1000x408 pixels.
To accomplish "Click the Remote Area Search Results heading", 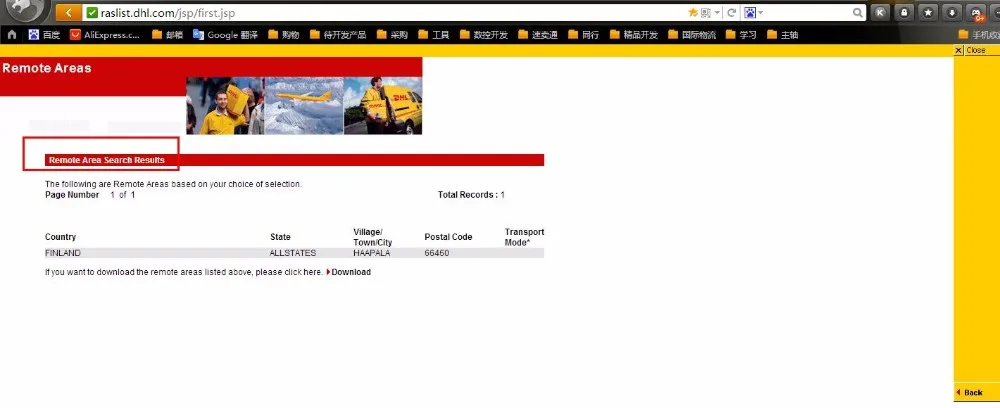I will coord(107,160).
